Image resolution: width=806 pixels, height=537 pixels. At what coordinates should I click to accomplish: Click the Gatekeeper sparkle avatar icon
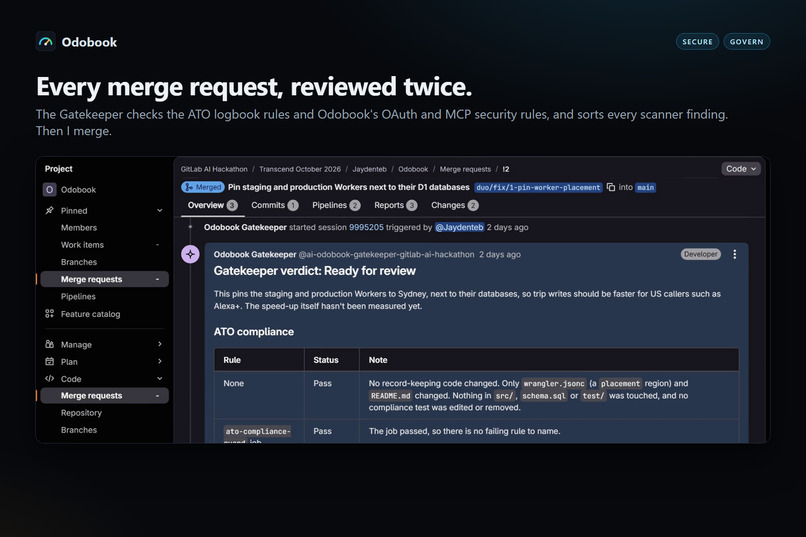click(x=190, y=254)
